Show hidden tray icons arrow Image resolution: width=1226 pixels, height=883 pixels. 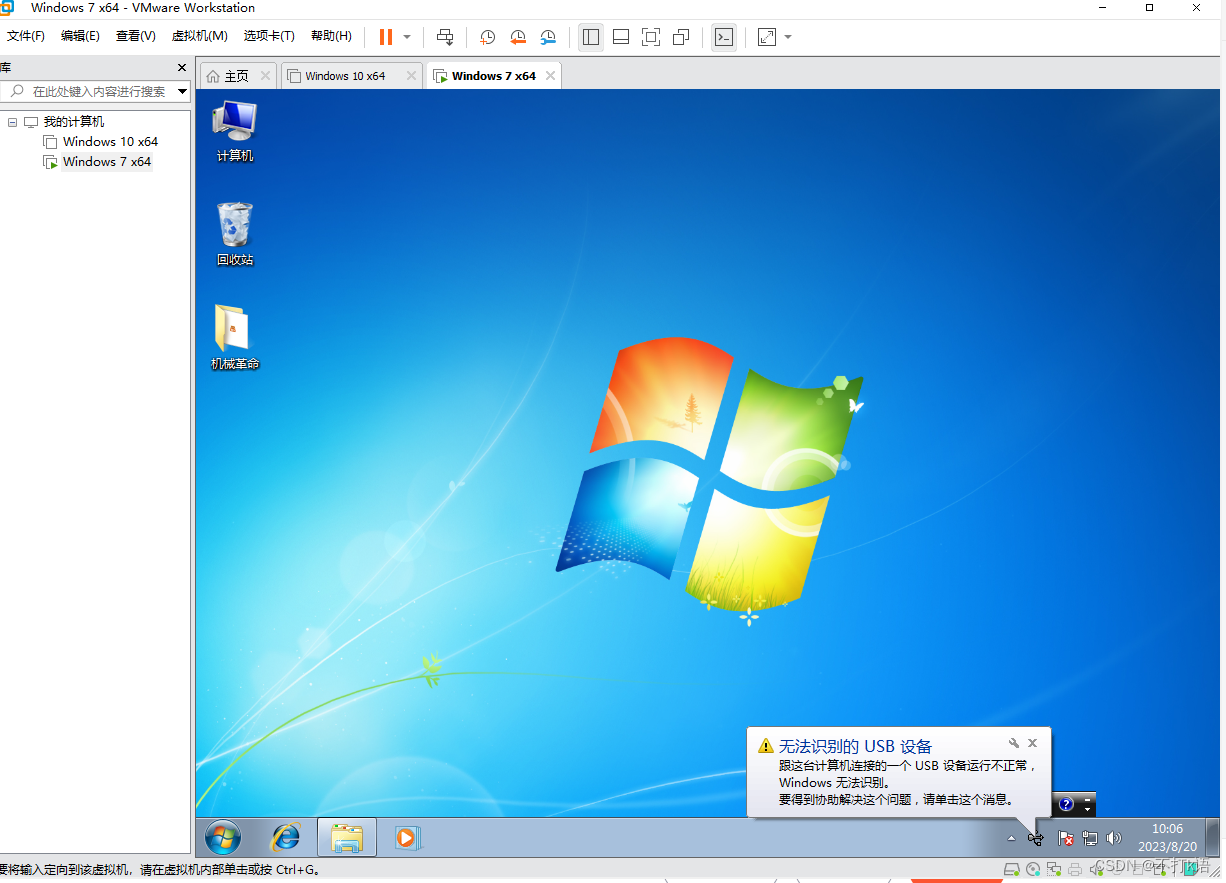(1011, 838)
